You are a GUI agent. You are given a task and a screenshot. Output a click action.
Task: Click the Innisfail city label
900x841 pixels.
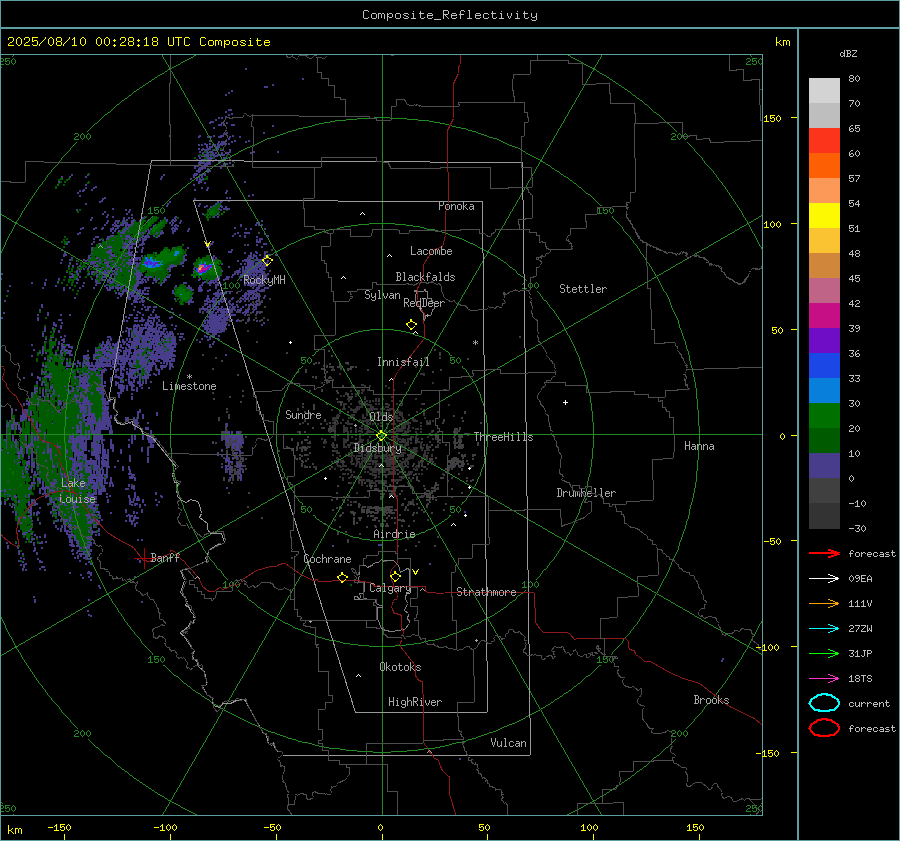(403, 362)
